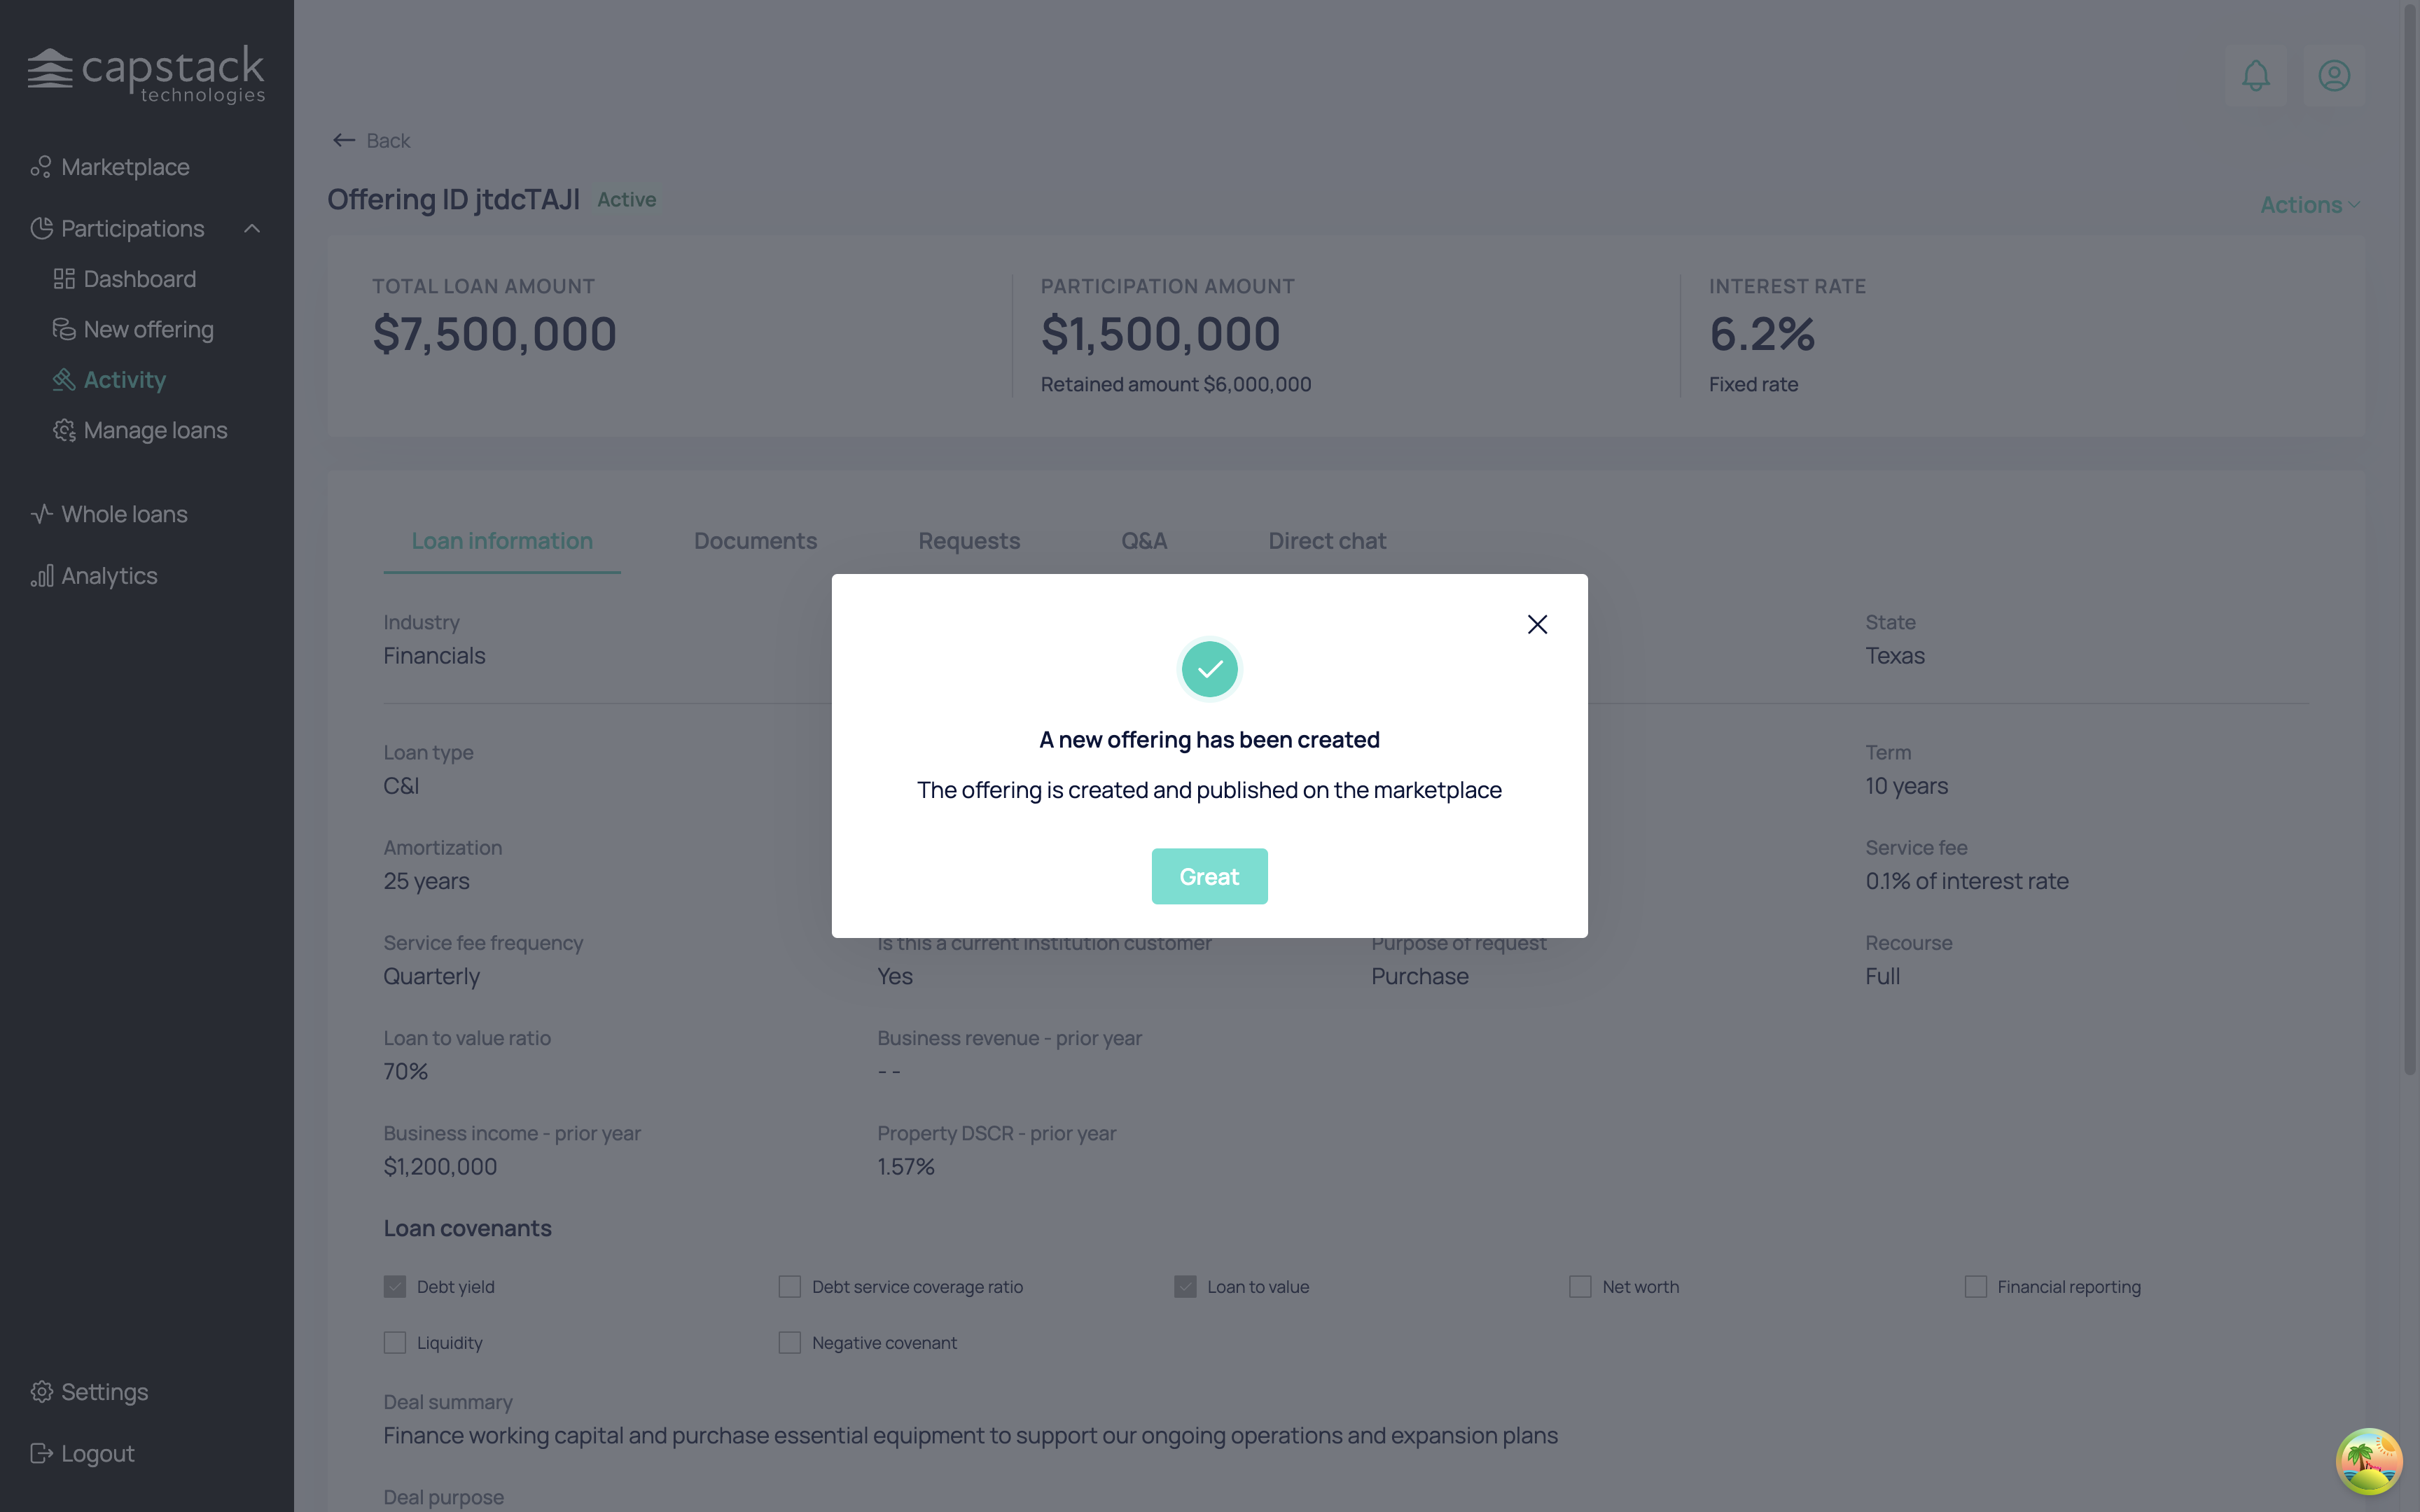Viewport: 2420px width, 1512px height.
Task: Enable the Net worth covenant checkbox
Action: point(1580,1287)
